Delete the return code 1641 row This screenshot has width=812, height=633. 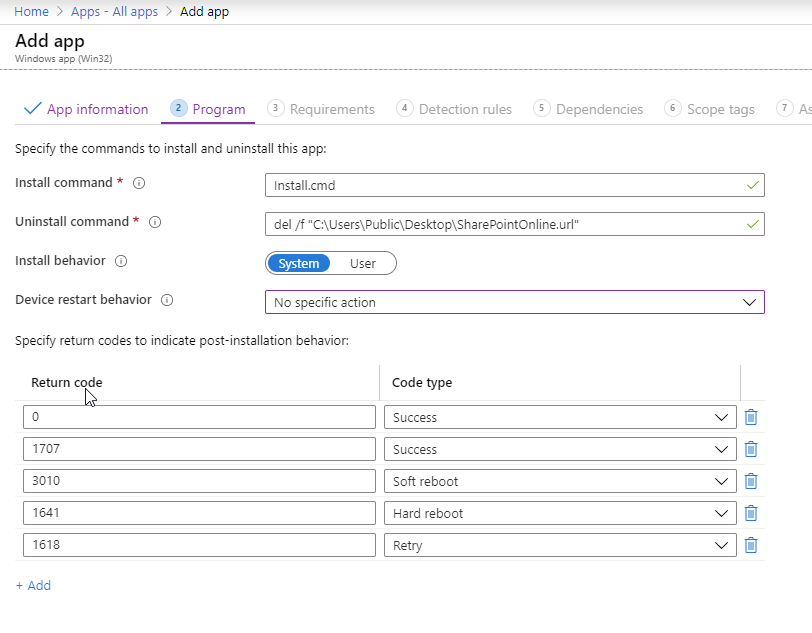click(x=751, y=513)
